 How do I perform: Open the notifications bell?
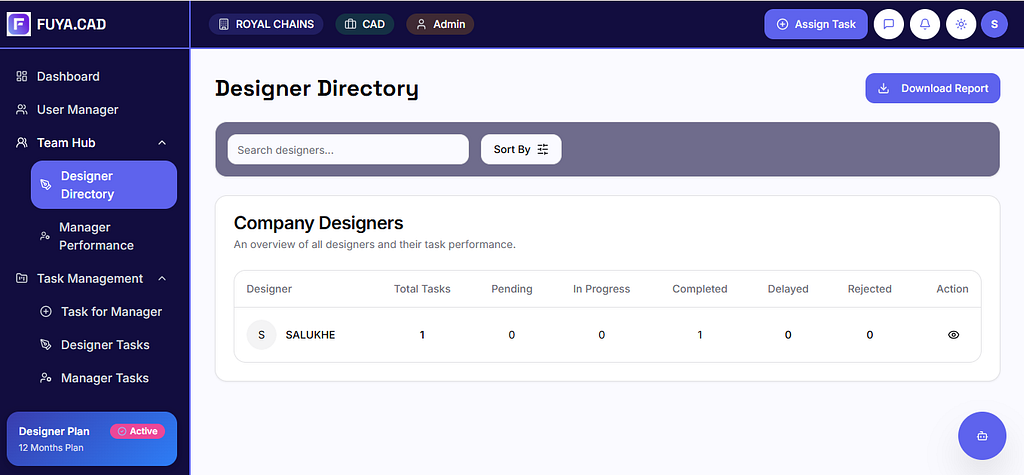pyautogui.click(x=925, y=24)
